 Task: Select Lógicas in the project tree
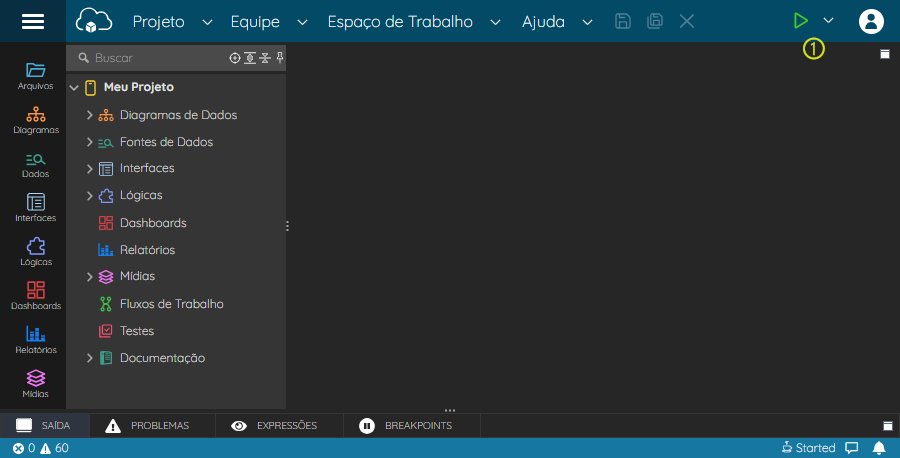pyautogui.click(x=141, y=195)
